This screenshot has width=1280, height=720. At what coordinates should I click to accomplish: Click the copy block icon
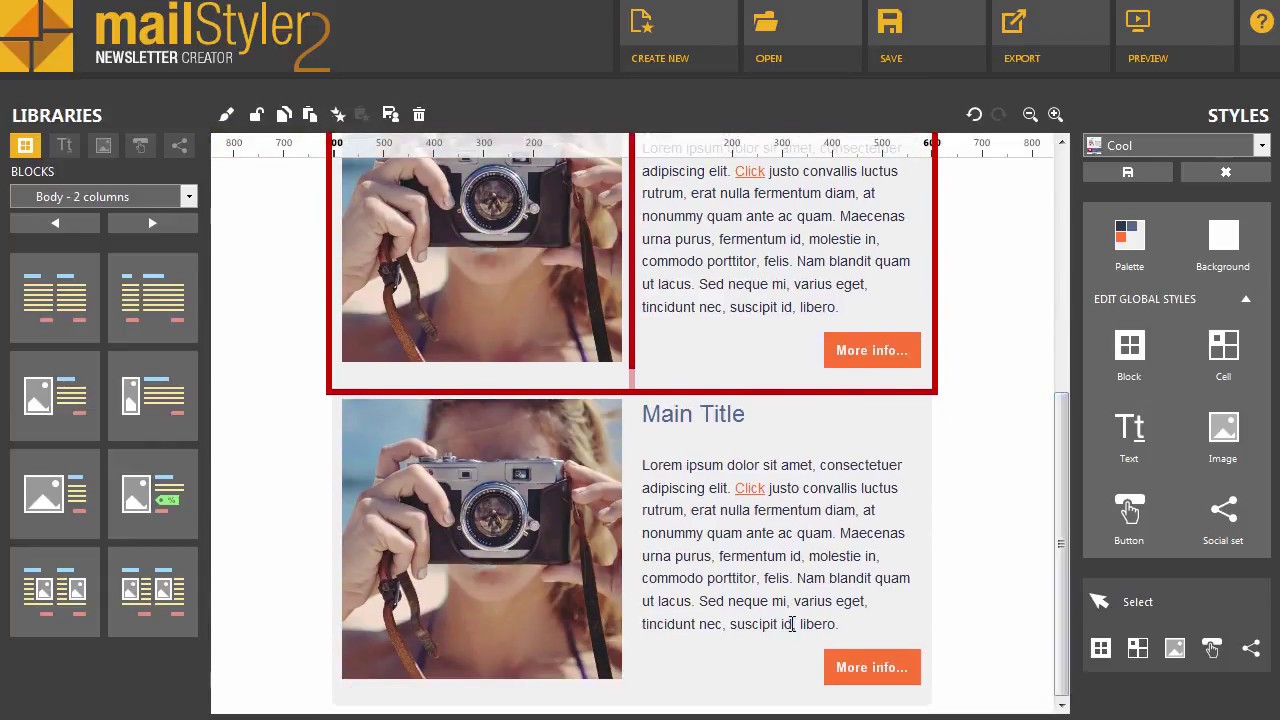[x=284, y=114]
